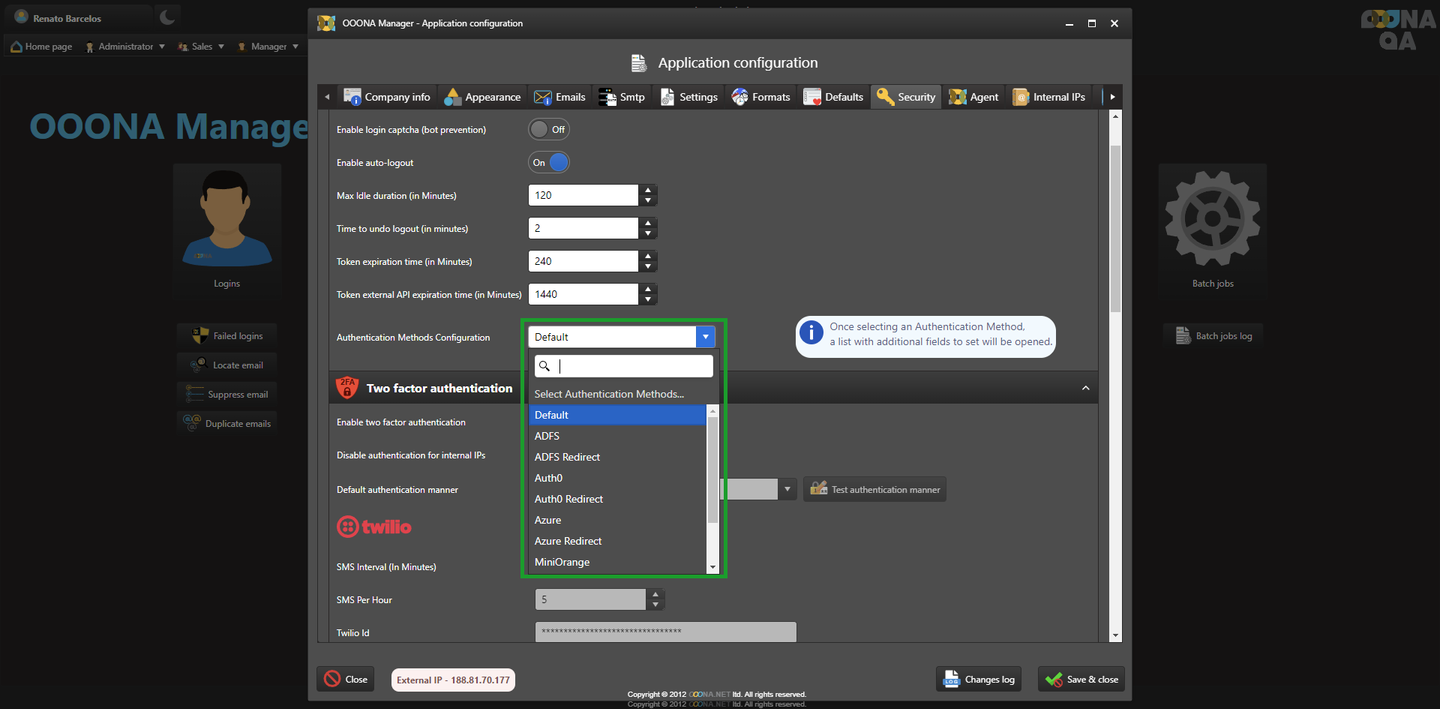Open the Batch jobs log
Viewport: 1440px width, 709px height.
(1213, 336)
